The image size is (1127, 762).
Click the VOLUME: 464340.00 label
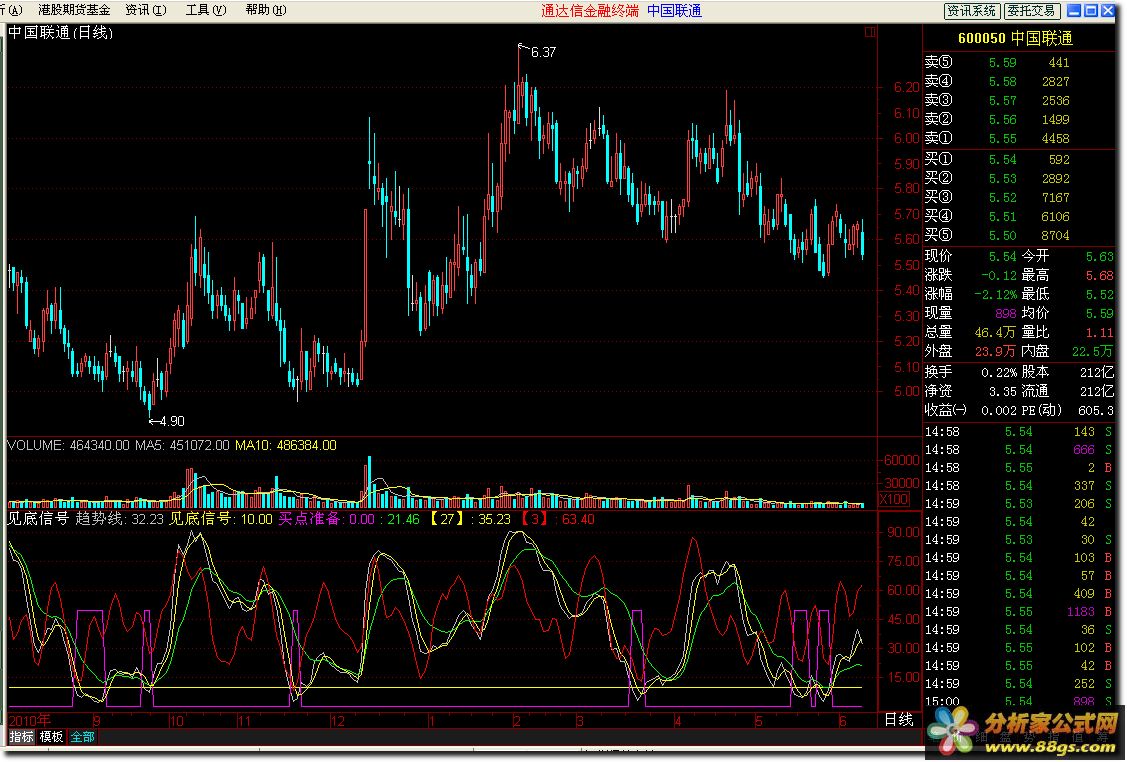[68, 446]
